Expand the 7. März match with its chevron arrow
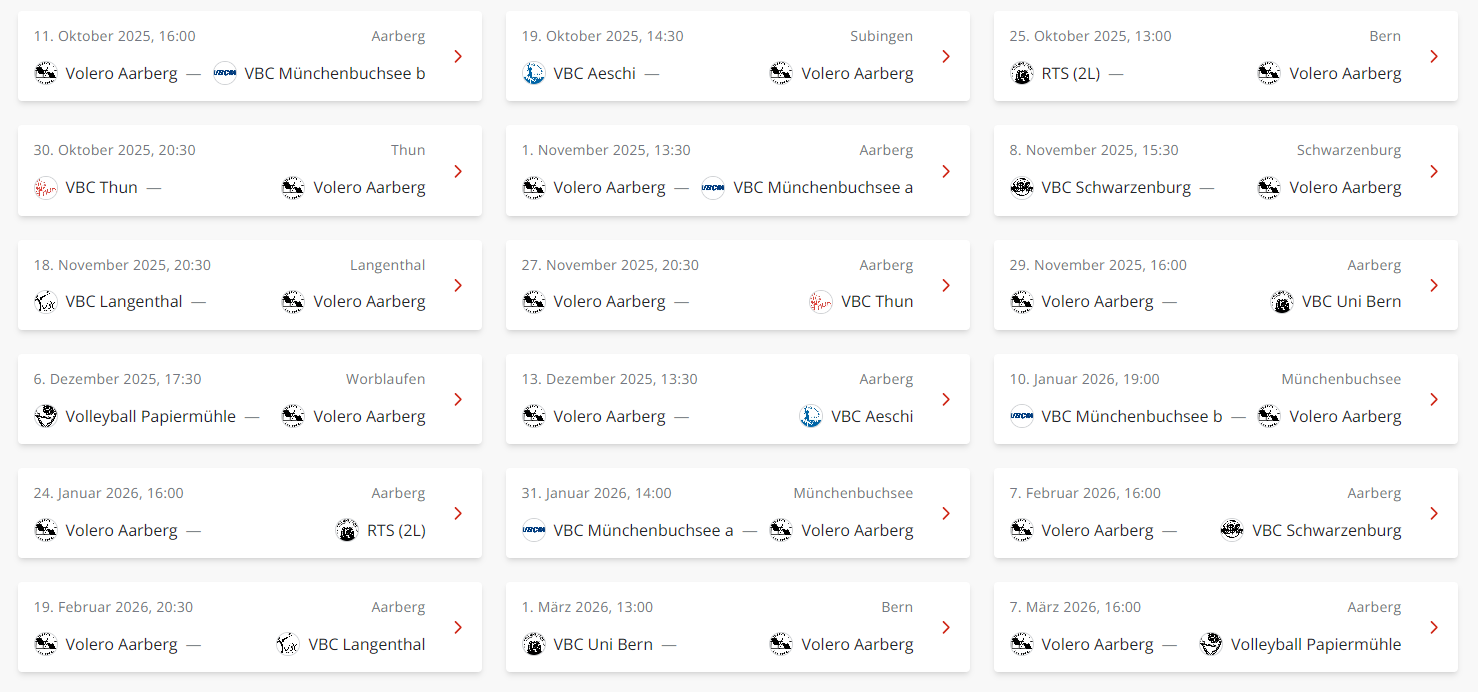Screen dimensions: 1478x692 click(x=1434, y=627)
